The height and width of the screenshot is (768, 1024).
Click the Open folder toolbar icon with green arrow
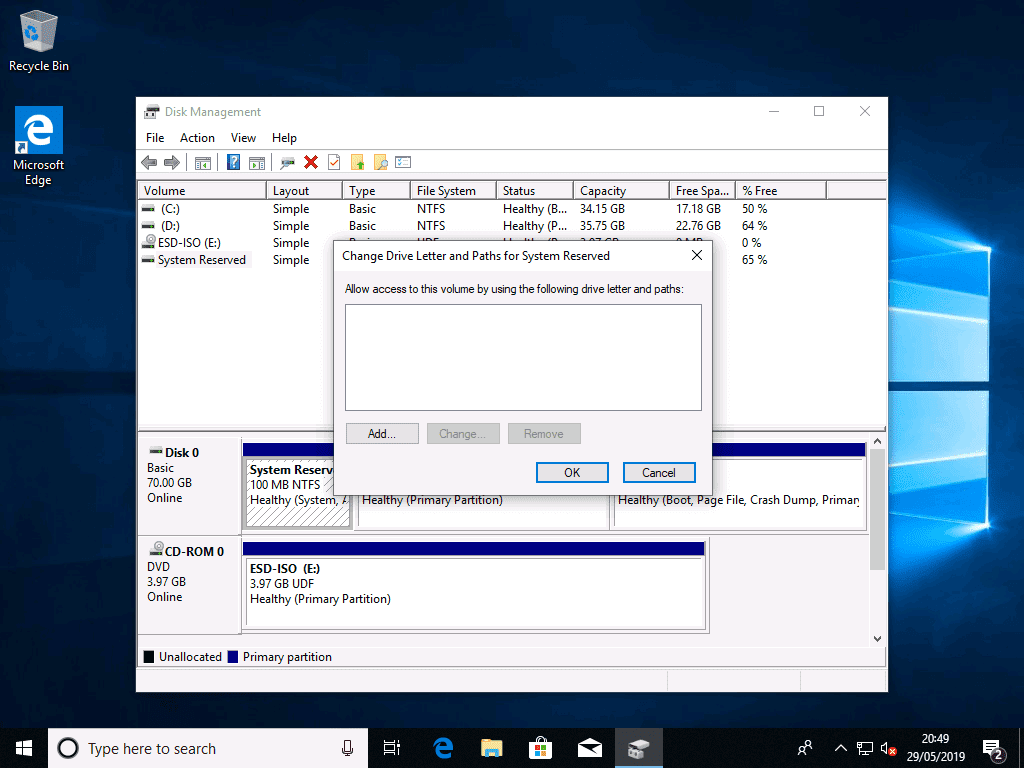[357, 163]
